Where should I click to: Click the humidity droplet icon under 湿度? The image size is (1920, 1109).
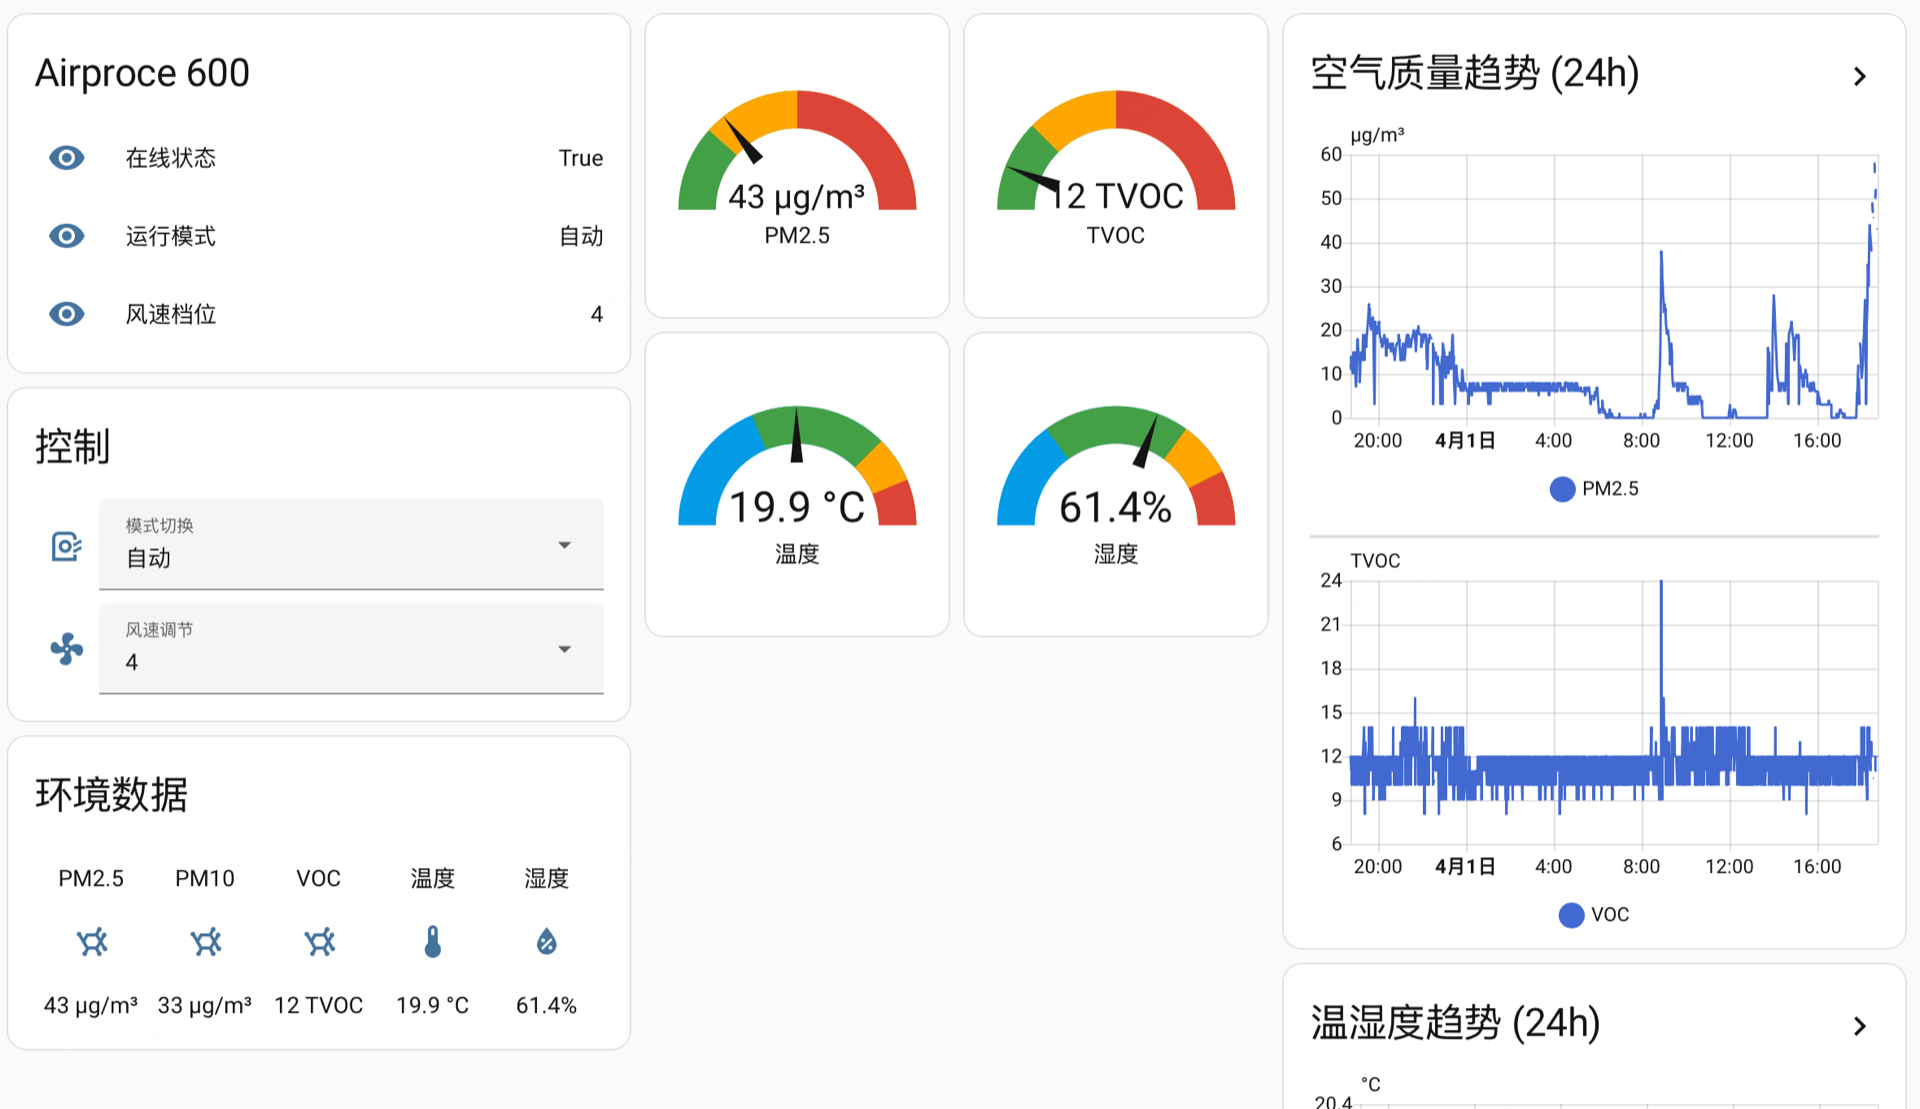545,941
